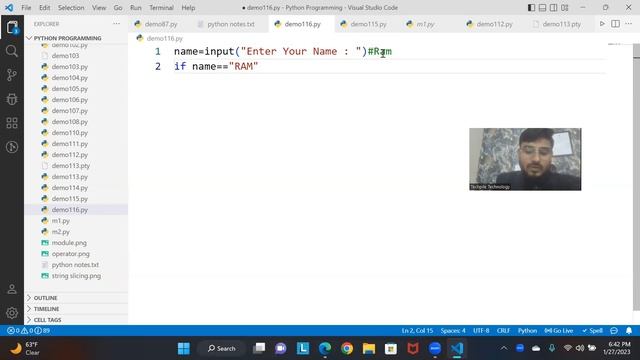This screenshot has width=640, height=360.
Task: Change language mode Python
Action: click(x=527, y=331)
